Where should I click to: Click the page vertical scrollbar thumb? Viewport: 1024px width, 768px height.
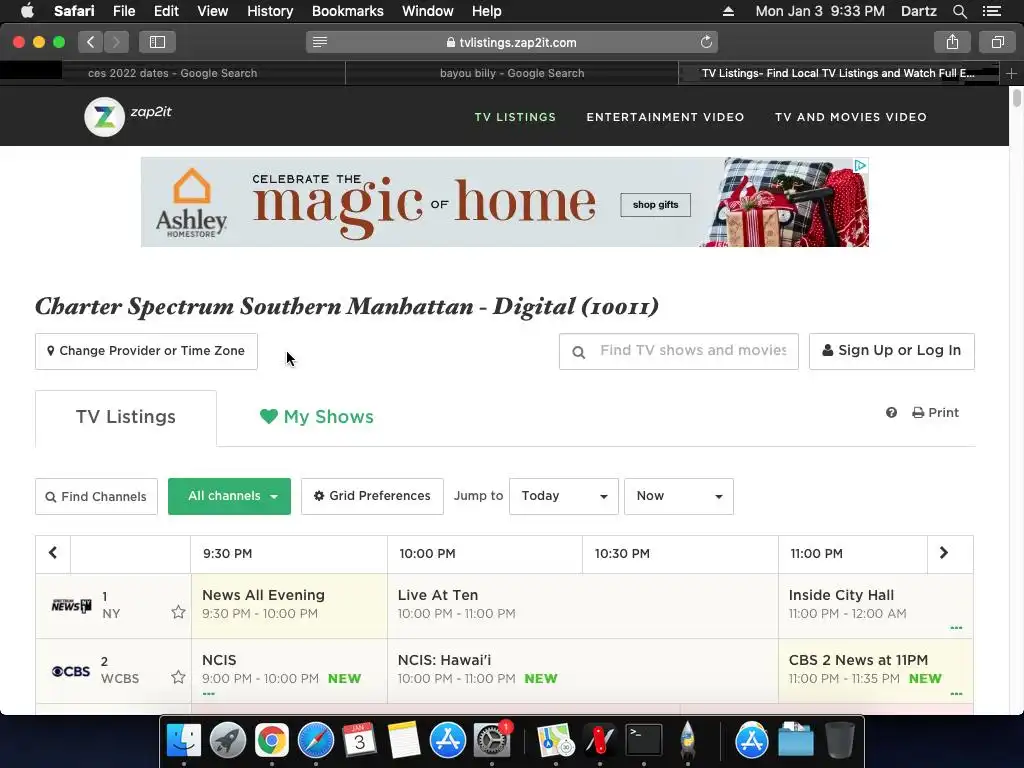pyautogui.click(x=1016, y=99)
